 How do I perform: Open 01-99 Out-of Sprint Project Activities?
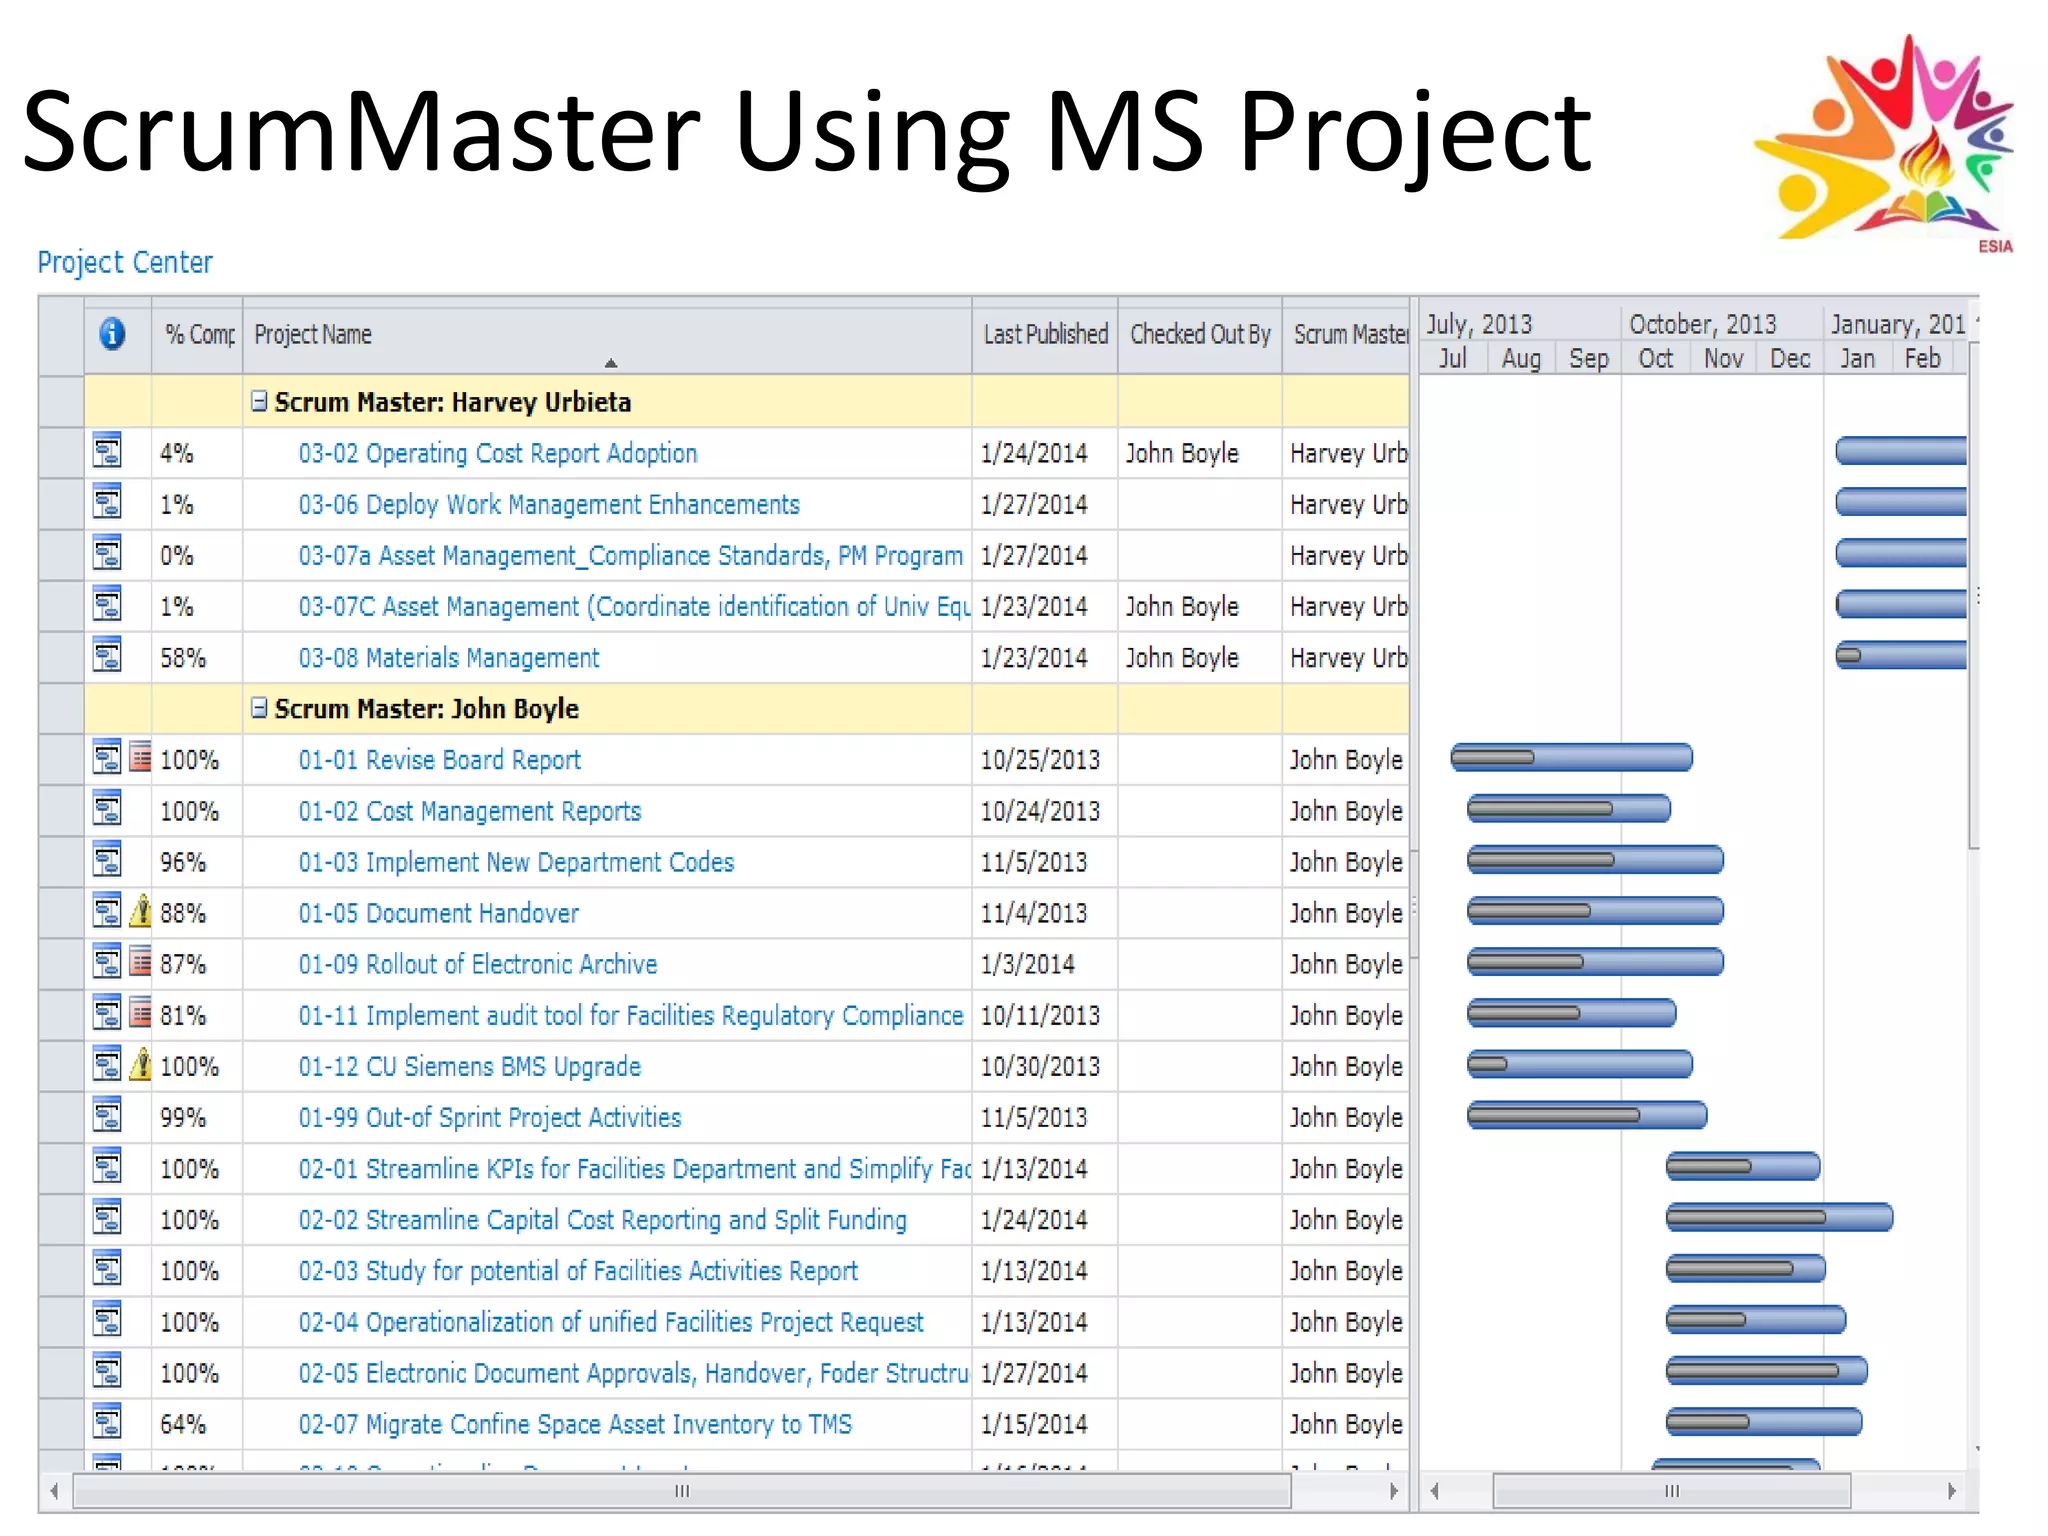[490, 1117]
